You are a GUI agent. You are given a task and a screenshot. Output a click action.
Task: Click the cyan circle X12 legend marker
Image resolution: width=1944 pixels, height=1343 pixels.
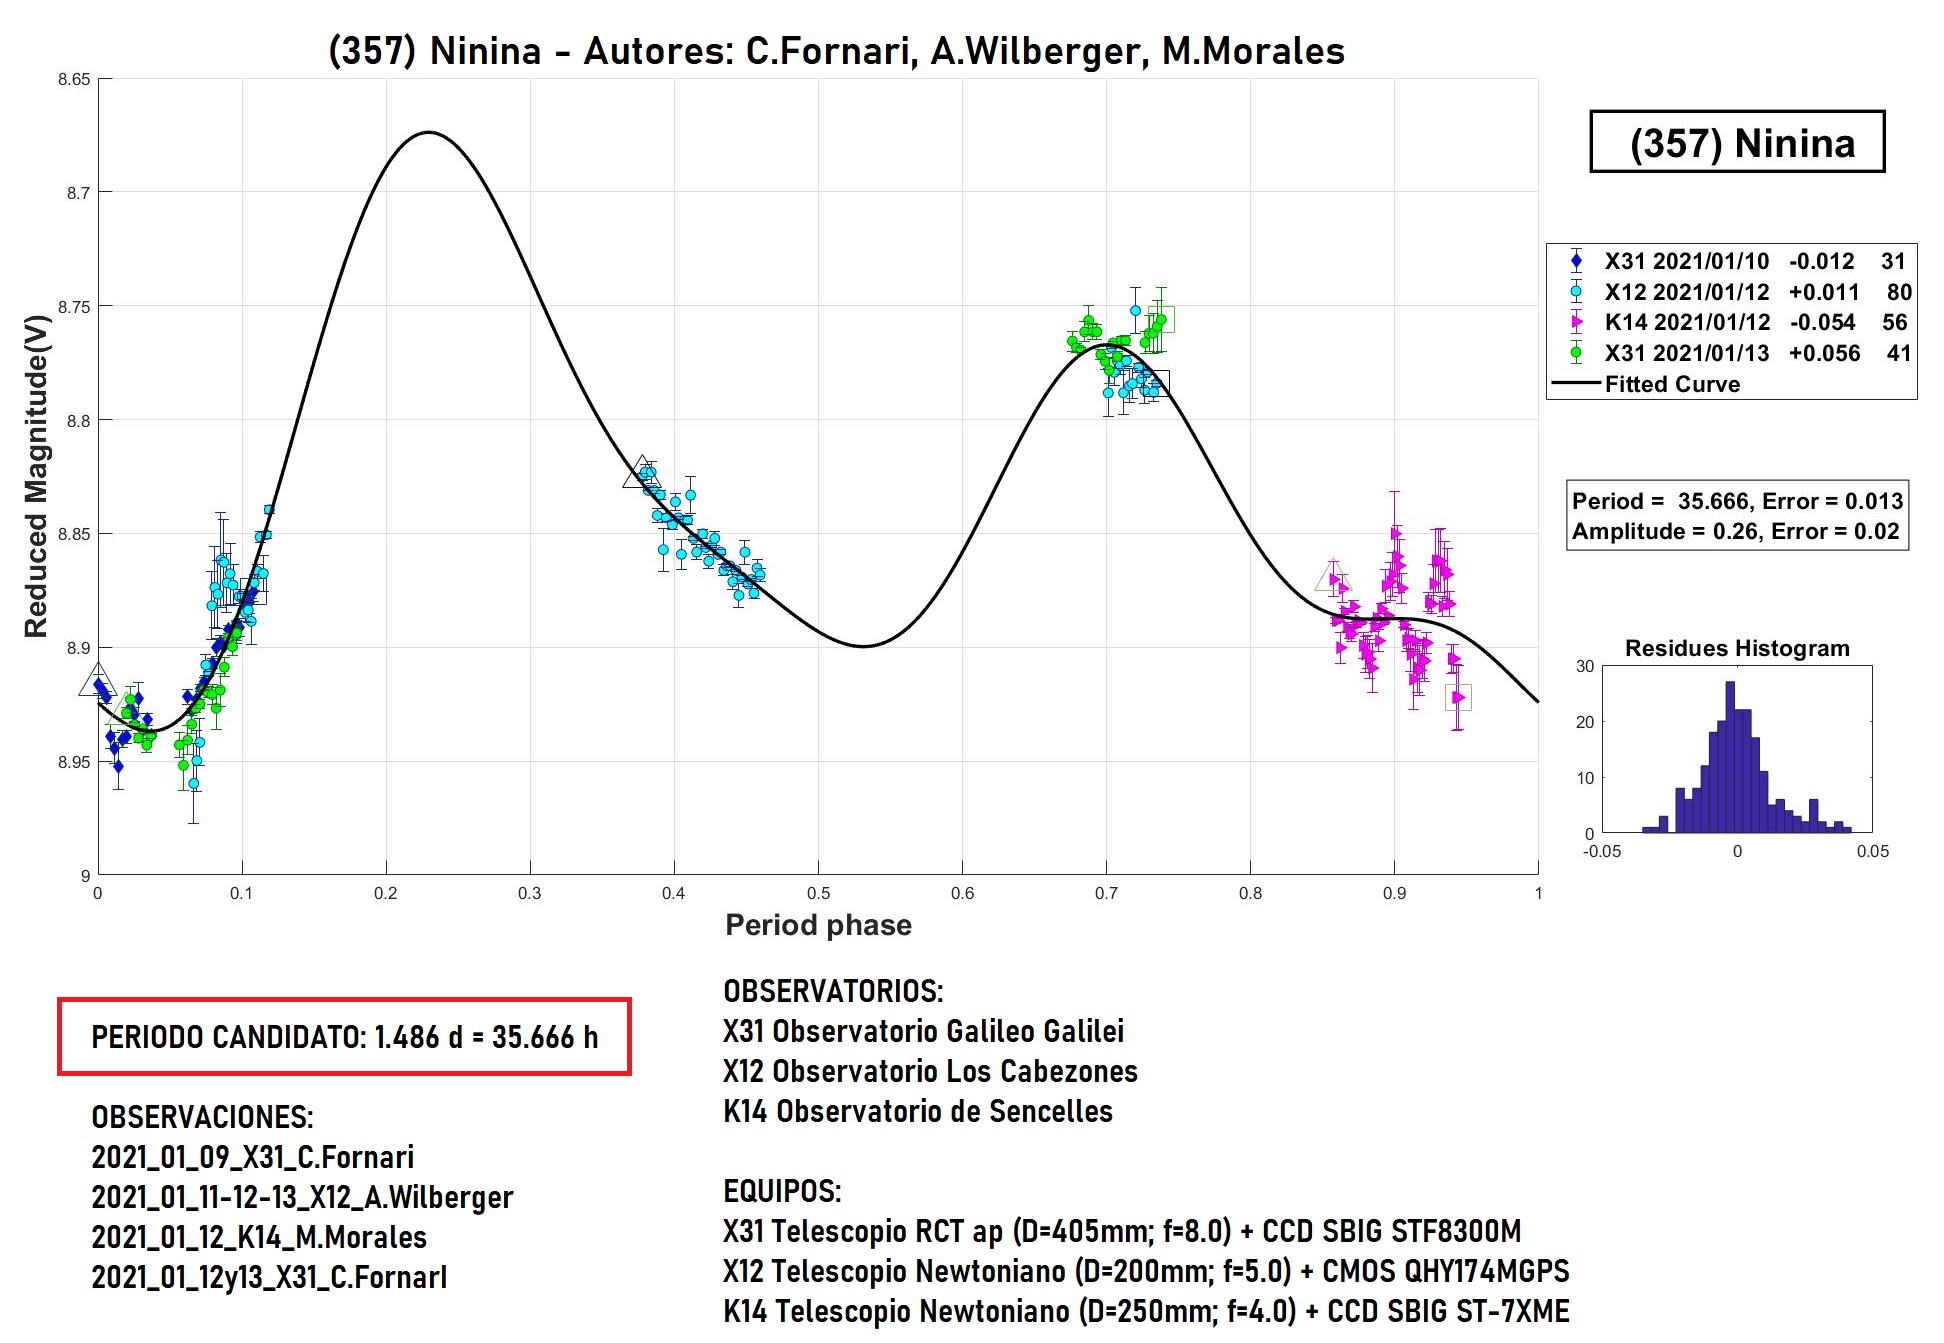click(x=1576, y=292)
